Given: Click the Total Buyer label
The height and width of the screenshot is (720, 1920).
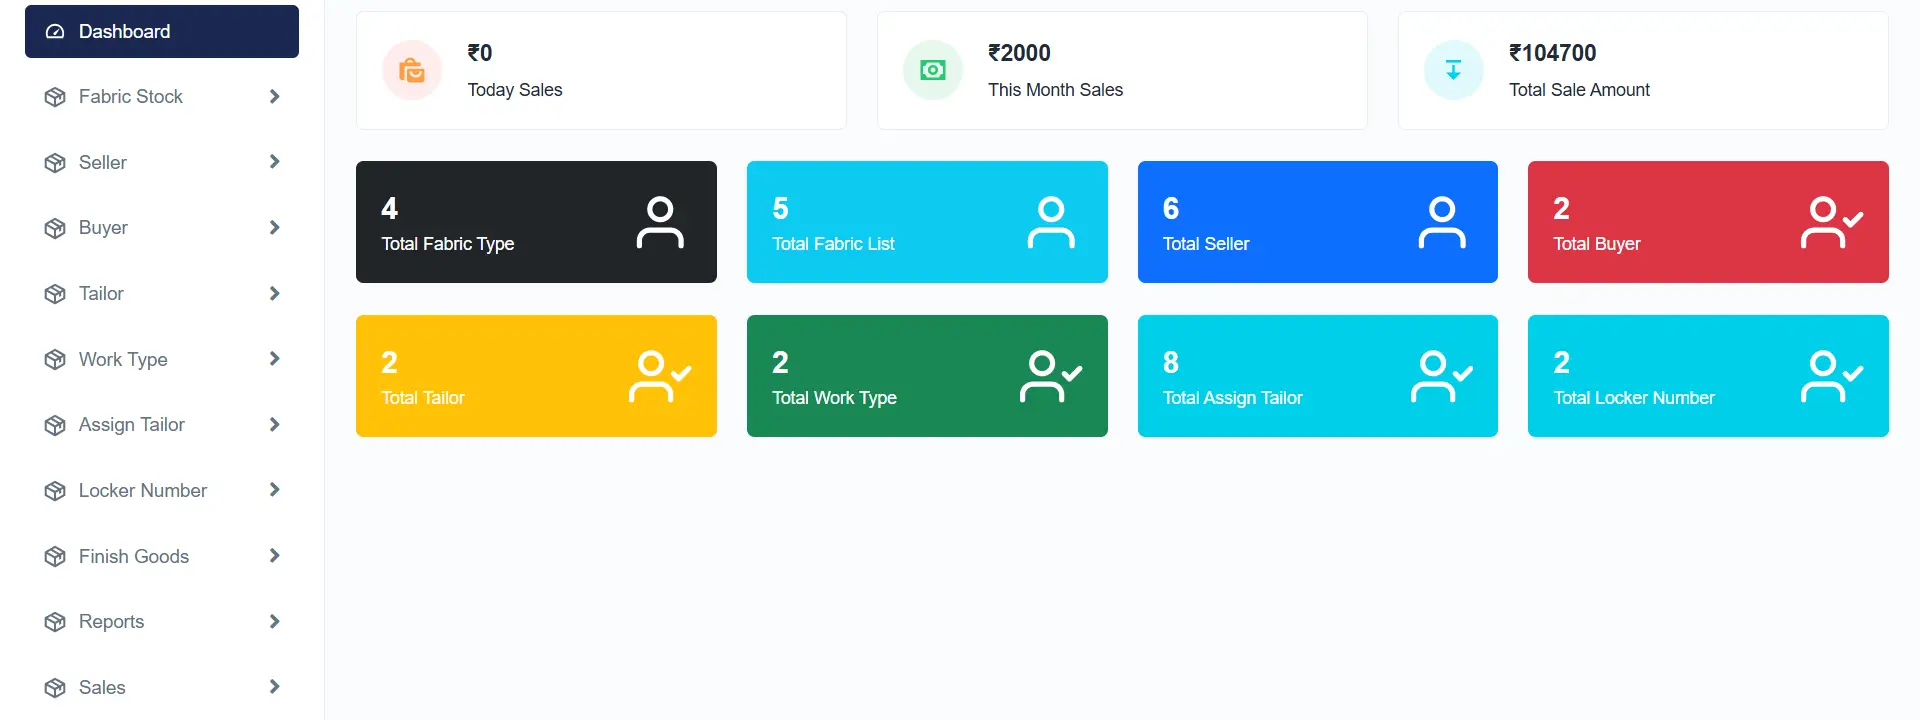Looking at the screenshot, I should [1597, 244].
